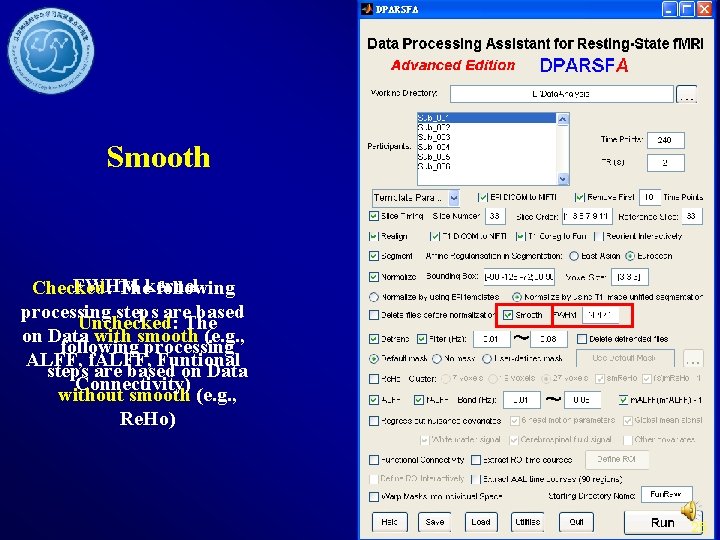
Task: Click the ALFF band lower 0.01 field
Action: (x=521, y=400)
